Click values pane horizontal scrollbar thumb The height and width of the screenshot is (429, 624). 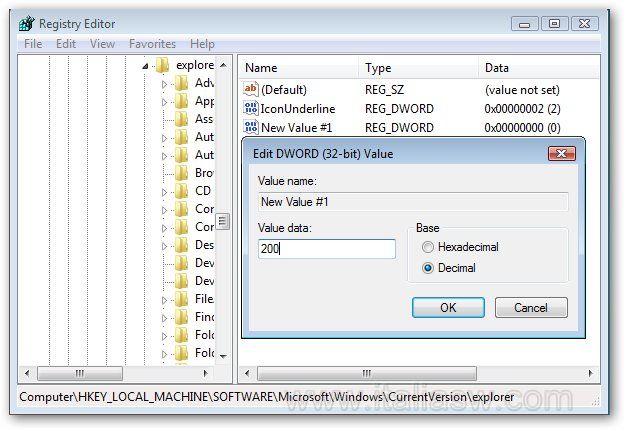coord(367,373)
